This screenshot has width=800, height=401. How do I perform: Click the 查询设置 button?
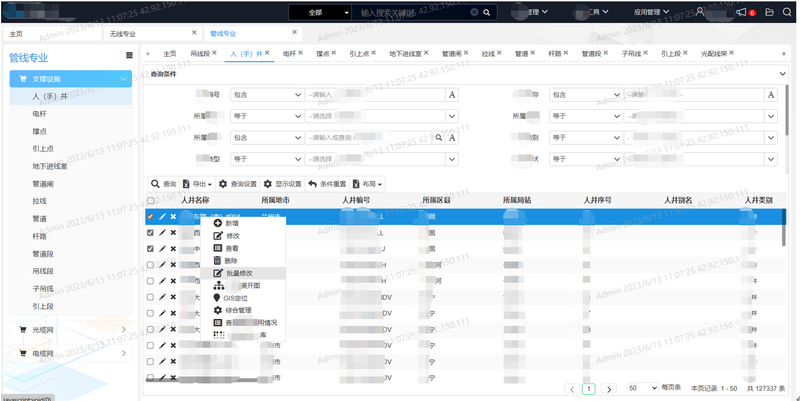(238, 184)
